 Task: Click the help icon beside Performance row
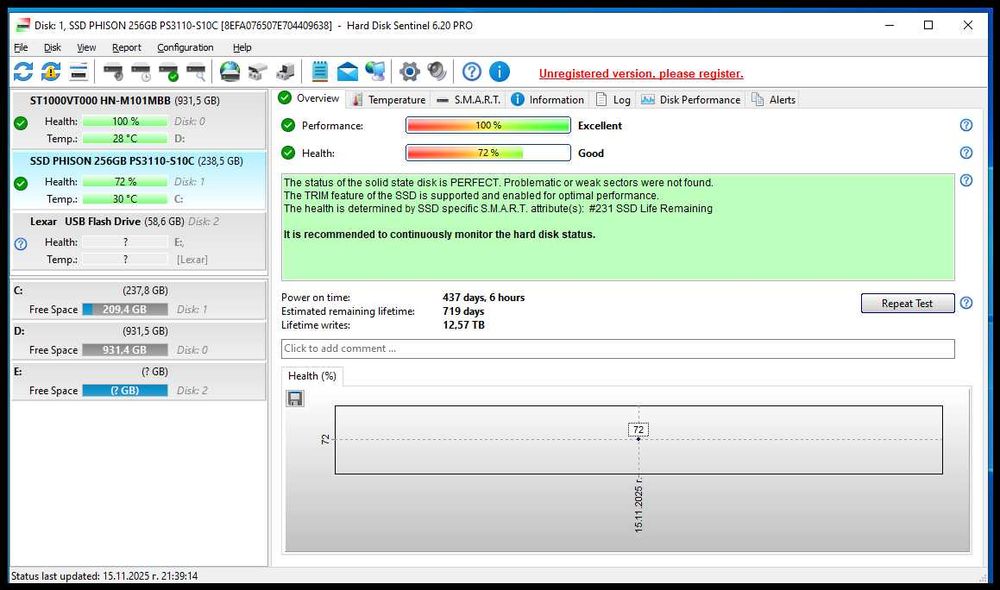[966, 125]
